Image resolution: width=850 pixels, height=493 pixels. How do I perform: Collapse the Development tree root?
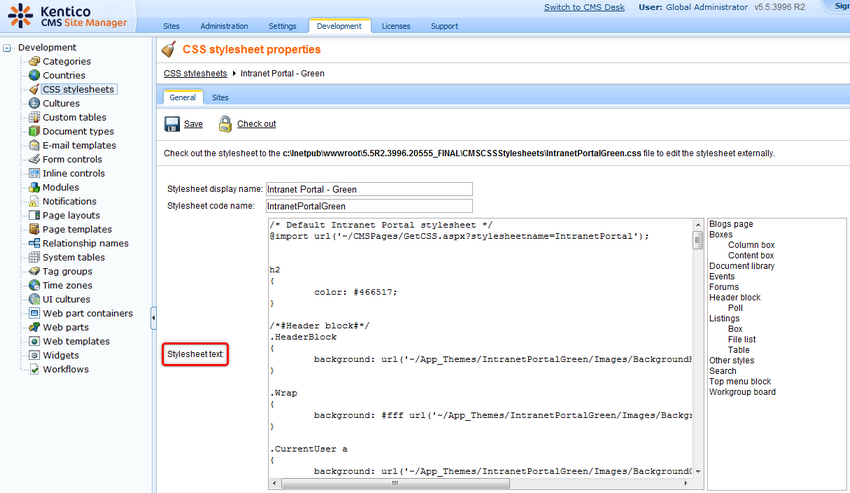[7, 48]
